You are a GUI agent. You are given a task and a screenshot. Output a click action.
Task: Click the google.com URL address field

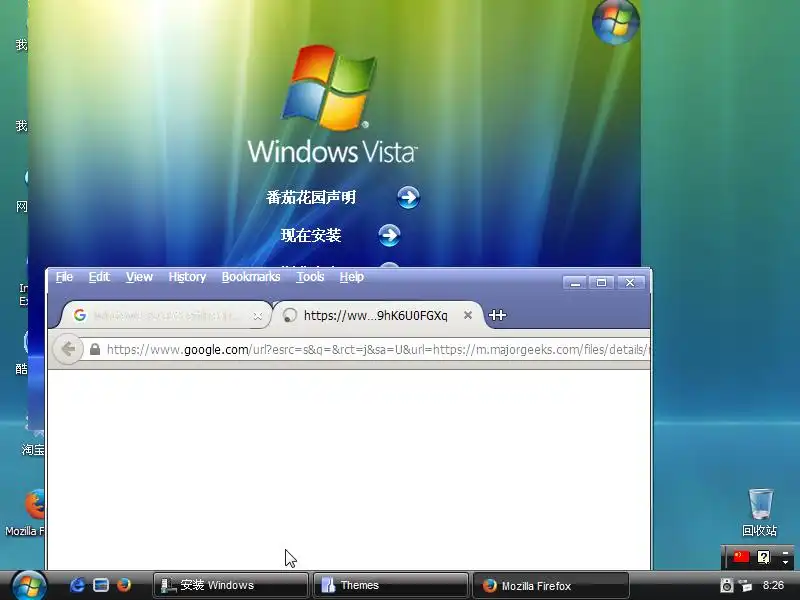[378, 349]
